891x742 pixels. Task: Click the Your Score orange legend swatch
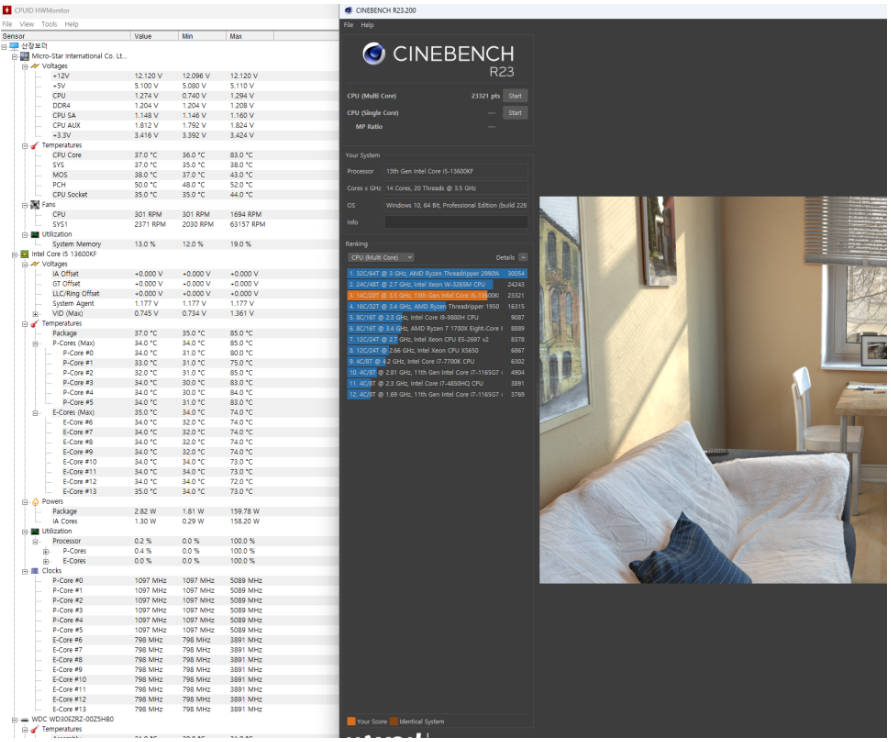pyautogui.click(x=351, y=722)
